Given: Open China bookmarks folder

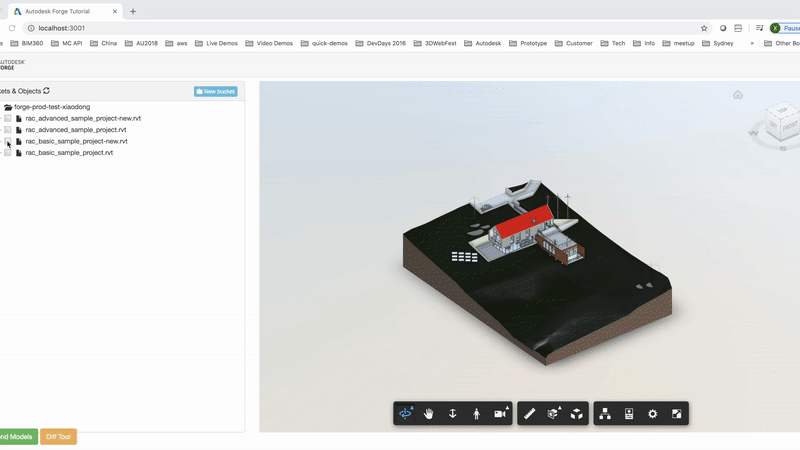Looking at the screenshot, I should click(x=104, y=43).
